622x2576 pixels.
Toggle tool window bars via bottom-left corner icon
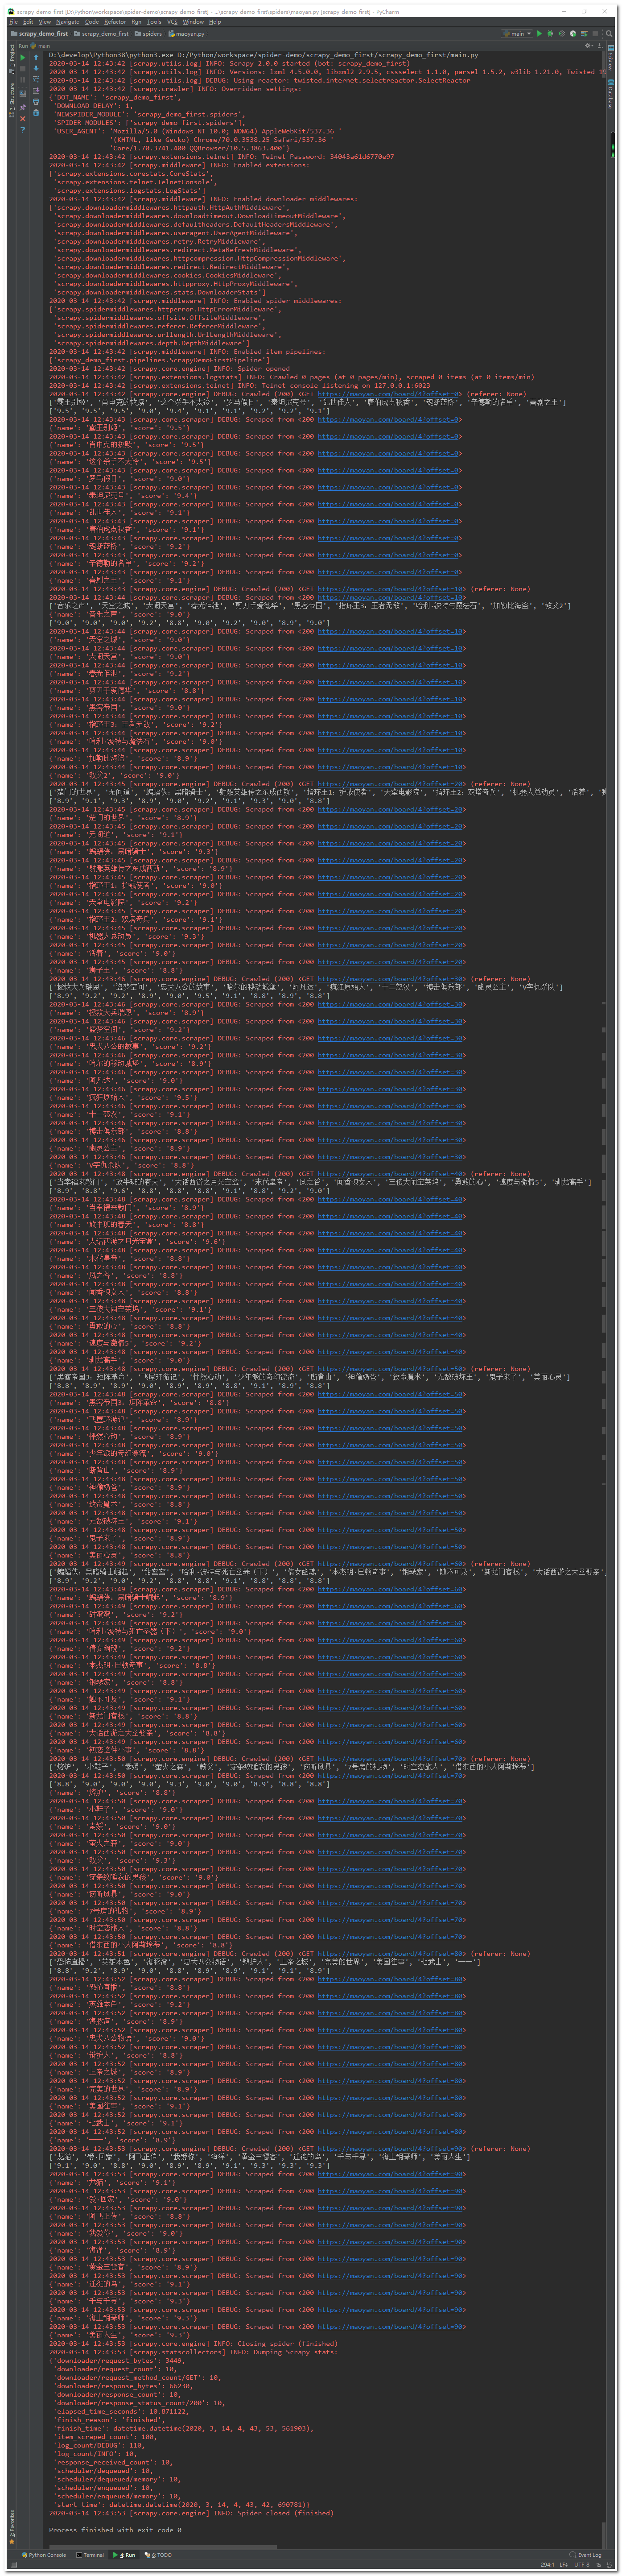tap(13, 2565)
